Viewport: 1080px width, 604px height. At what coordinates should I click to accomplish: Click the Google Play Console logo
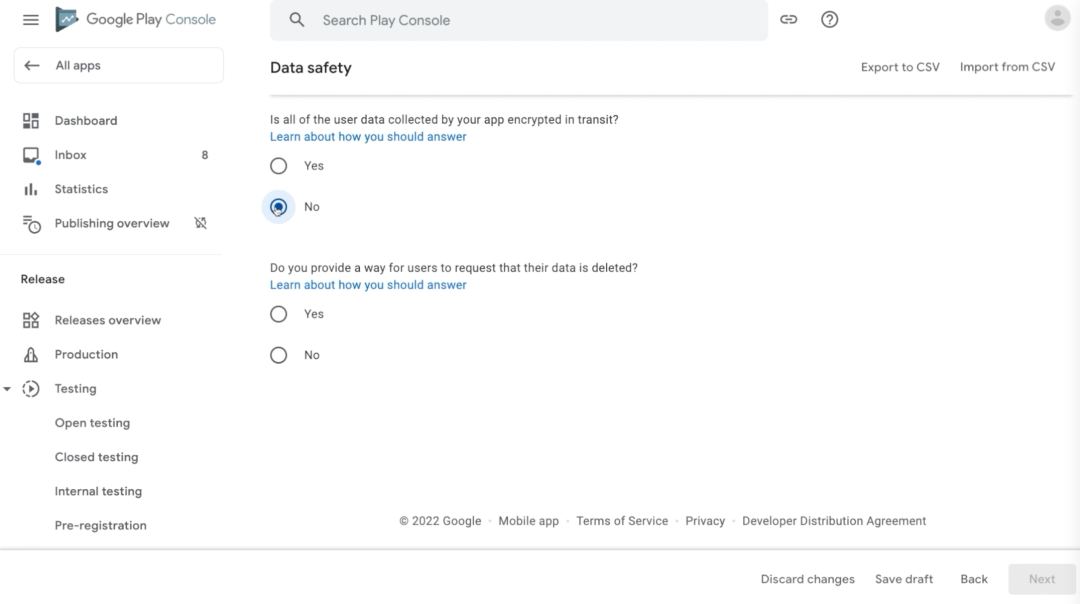click(136, 20)
